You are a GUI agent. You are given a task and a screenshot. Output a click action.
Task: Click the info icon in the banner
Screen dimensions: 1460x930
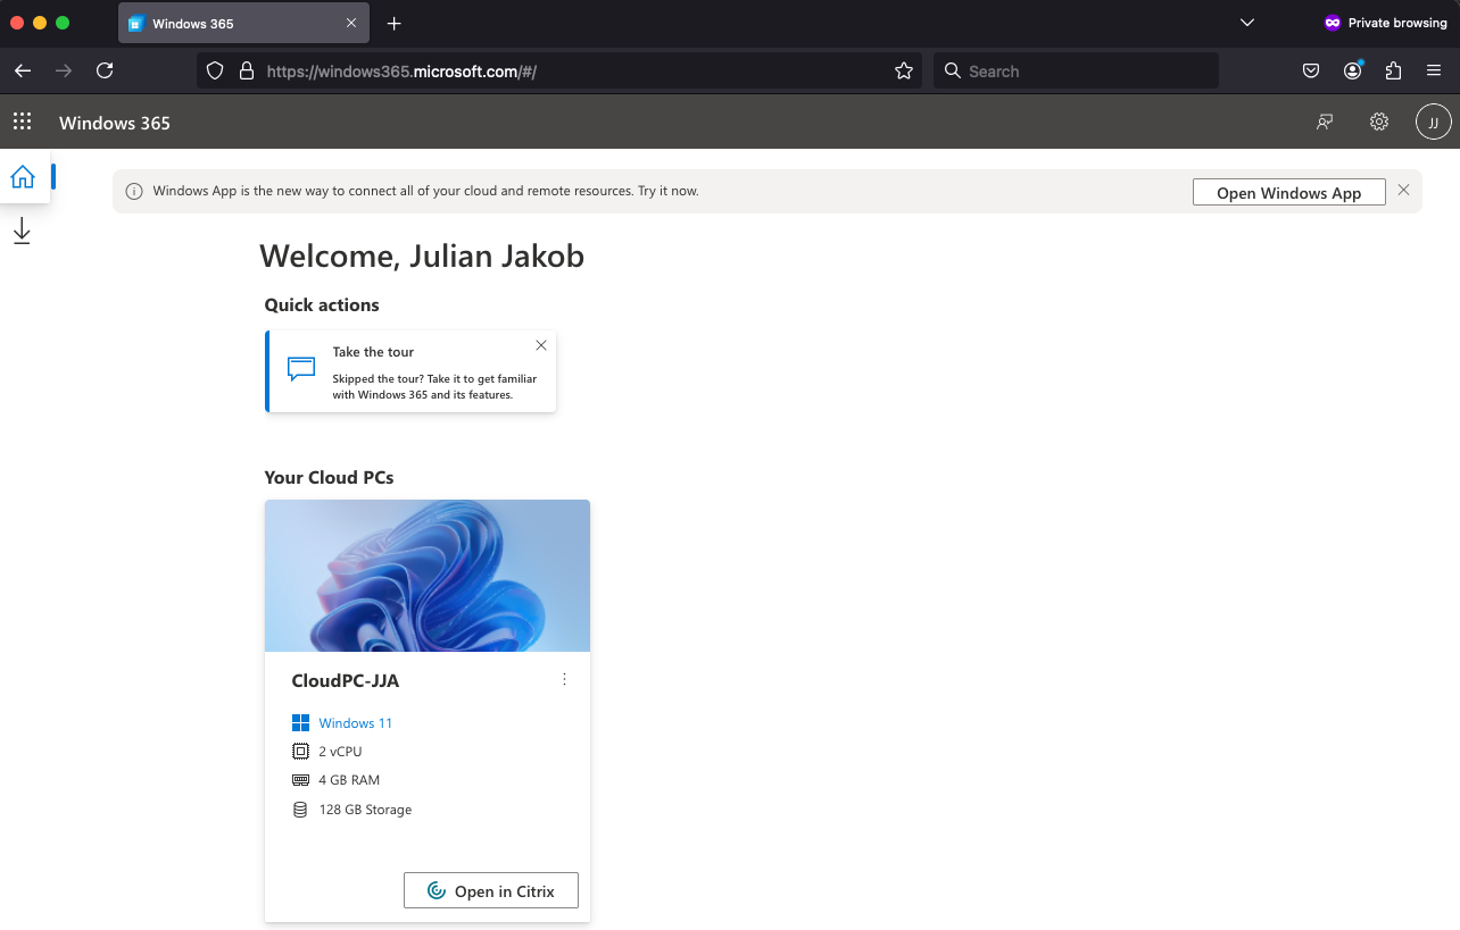134,191
